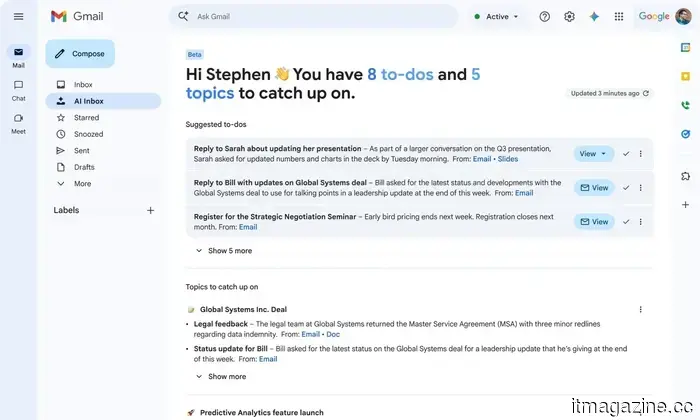Open Email link in Reply to Bill to-do
The width and height of the screenshot is (700, 420).
click(x=524, y=193)
